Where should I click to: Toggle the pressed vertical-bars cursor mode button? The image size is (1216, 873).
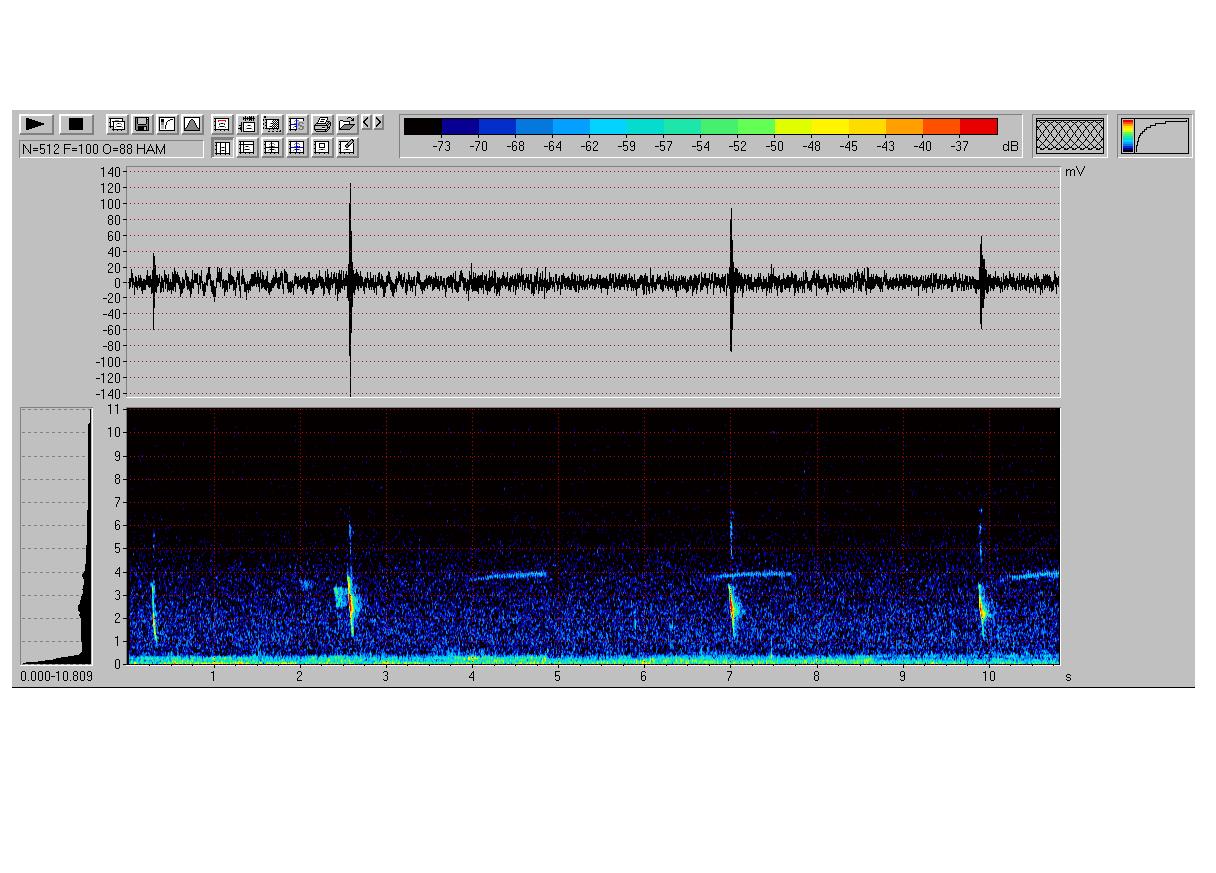pos(222,148)
